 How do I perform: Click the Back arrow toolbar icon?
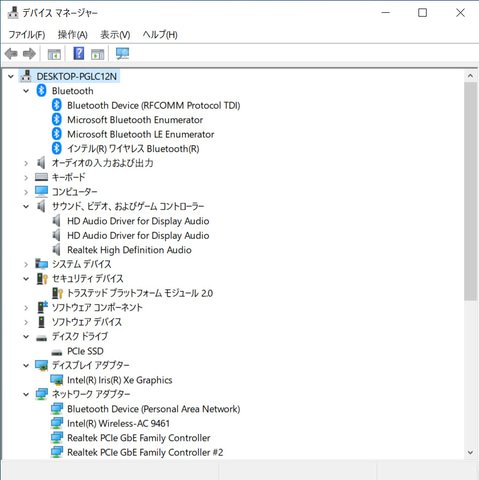pyautogui.click(x=11, y=53)
